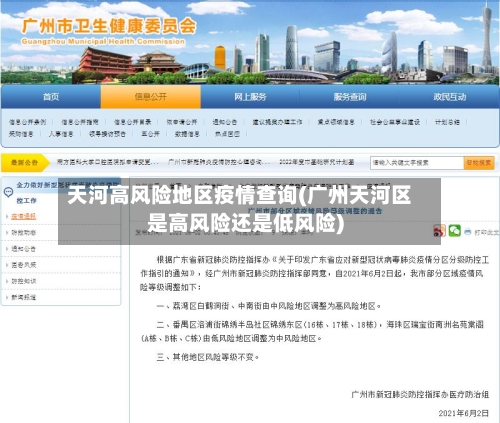Open 依申请公开 sub-navigation link
500x423 pixels.
[182, 122]
